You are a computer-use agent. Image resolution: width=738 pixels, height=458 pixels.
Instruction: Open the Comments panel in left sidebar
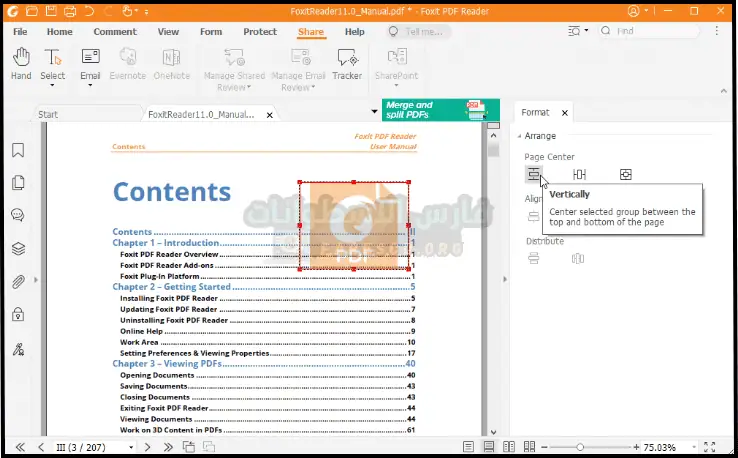18,216
